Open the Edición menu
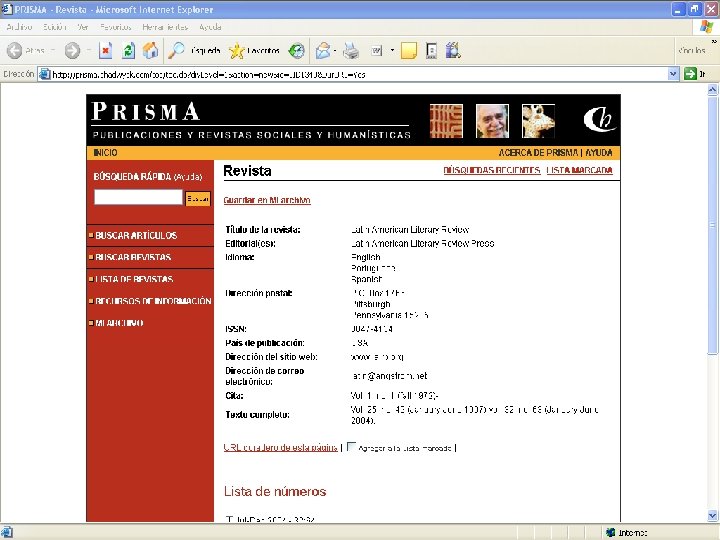 point(55,27)
